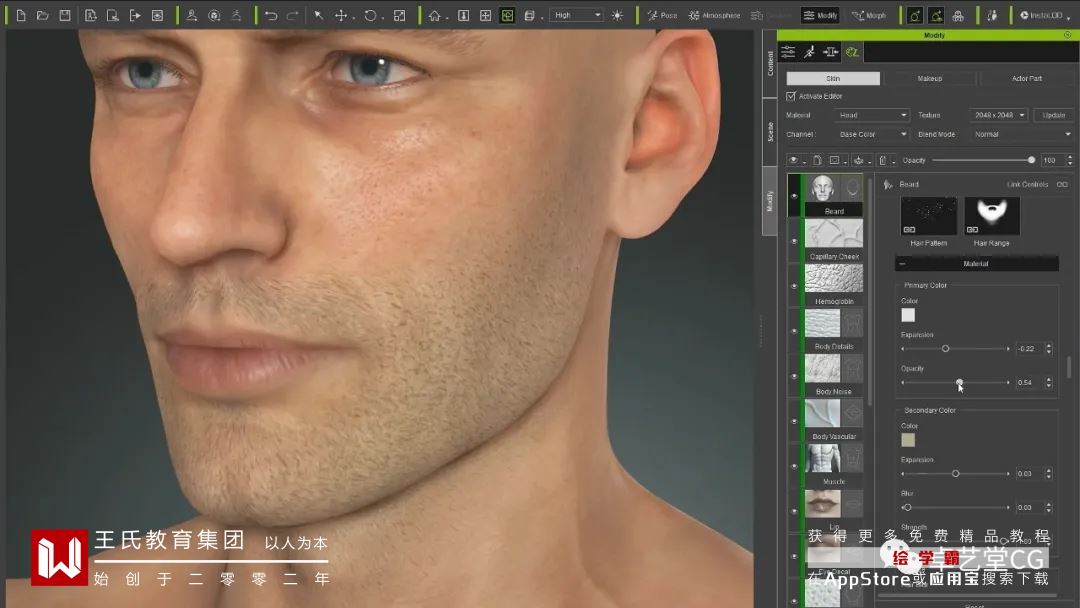
Task: Click the Secondary Color Blur slider handle
Action: (908, 507)
